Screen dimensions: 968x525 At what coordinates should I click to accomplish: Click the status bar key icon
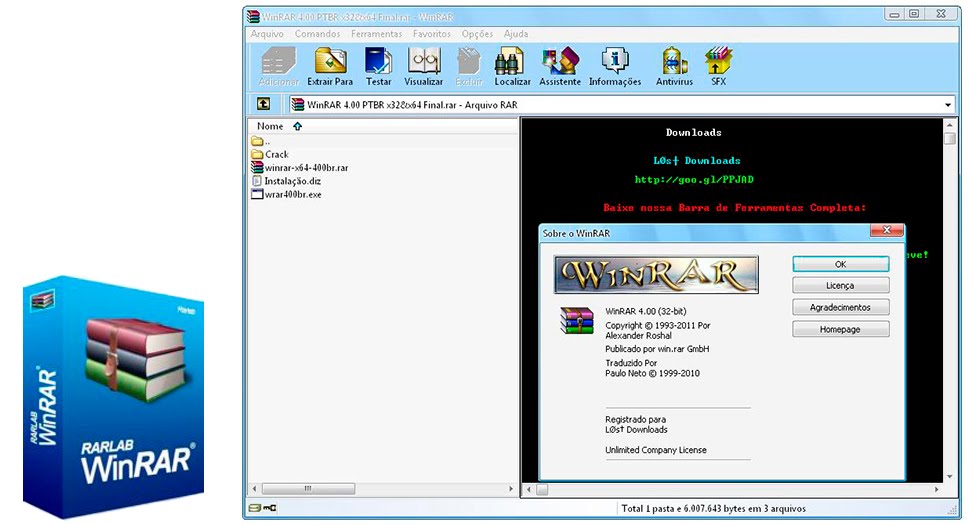(x=270, y=508)
